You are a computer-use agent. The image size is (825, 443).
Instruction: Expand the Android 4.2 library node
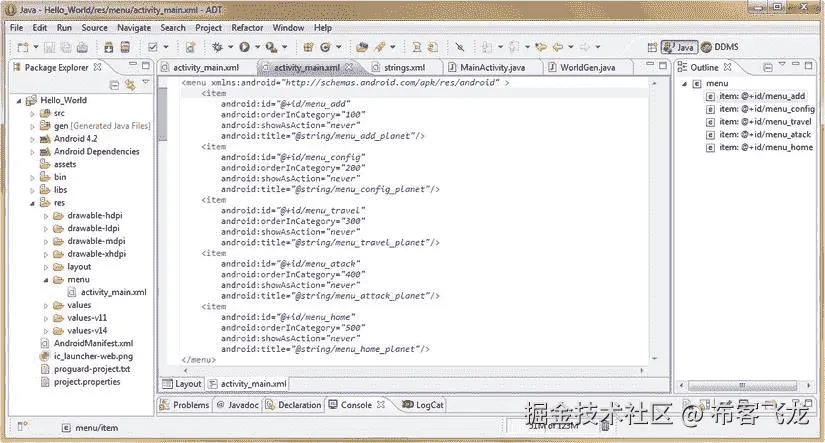[33, 139]
